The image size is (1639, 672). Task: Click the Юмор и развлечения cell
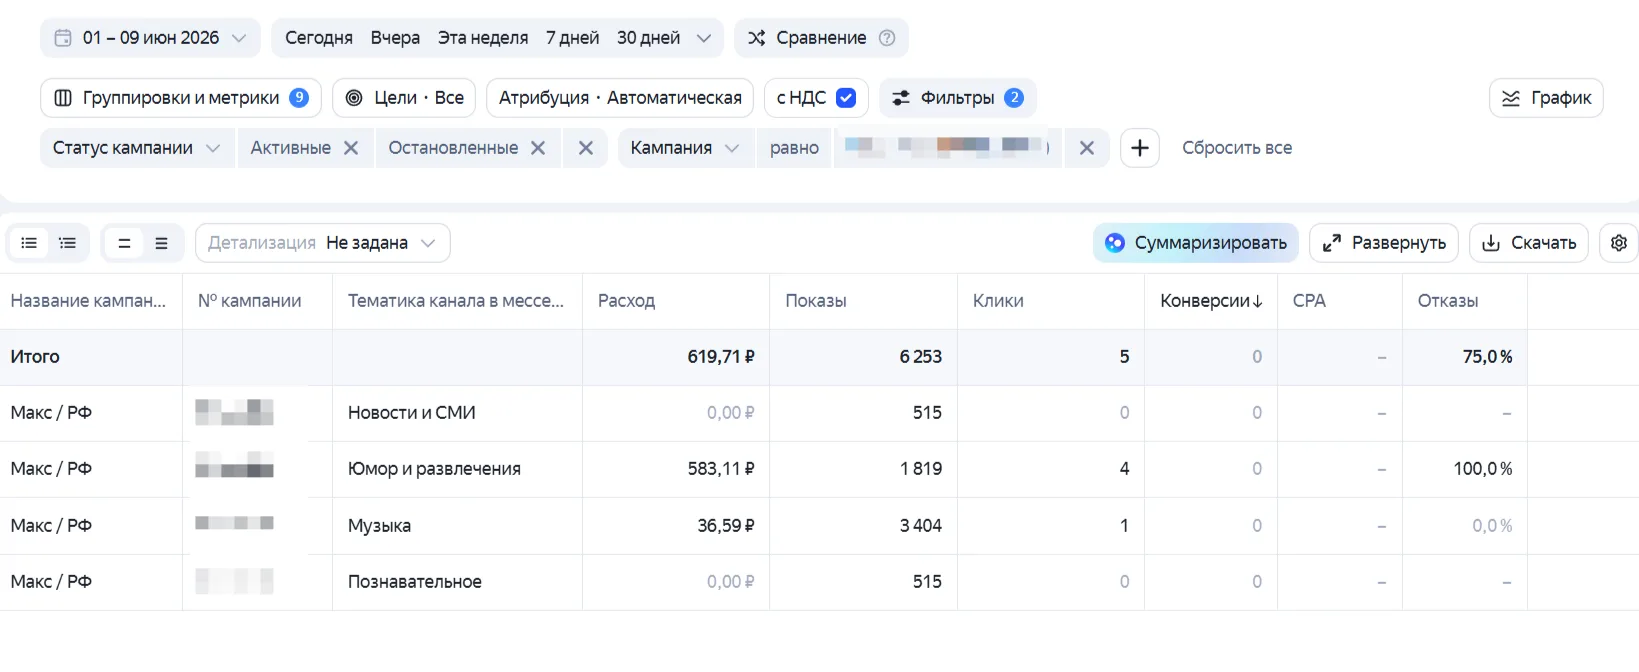point(434,469)
